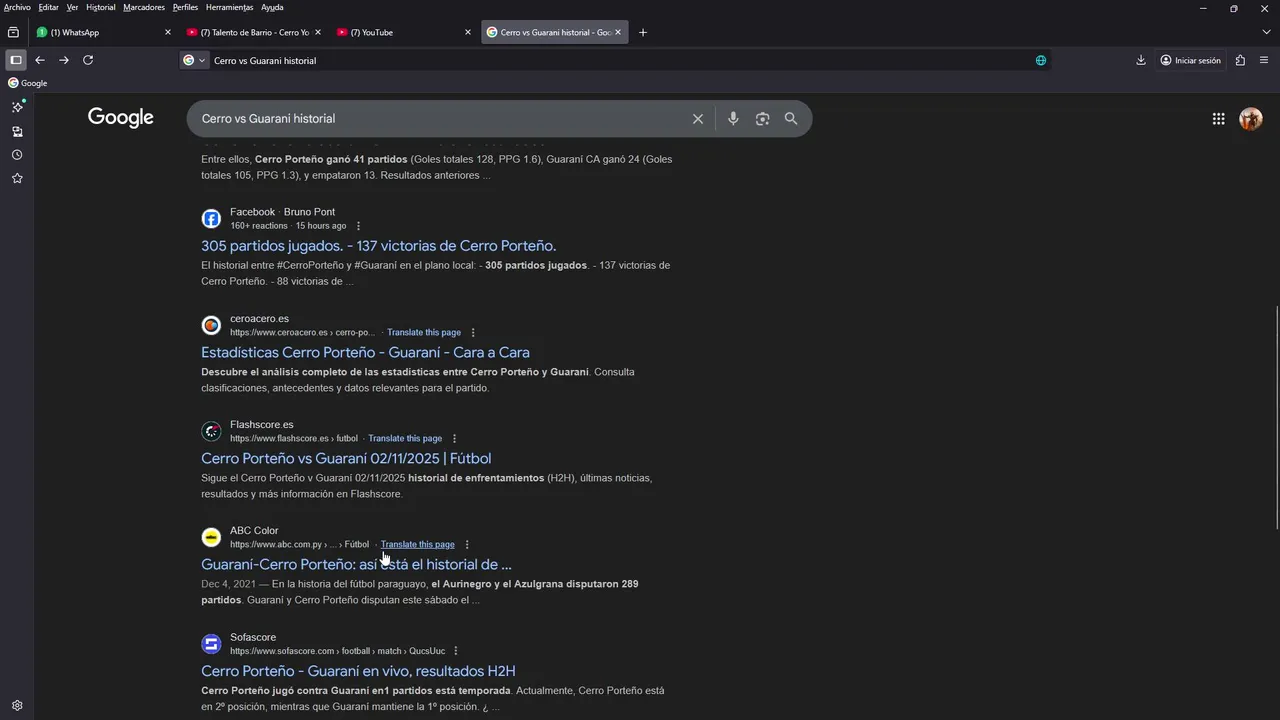Open the three-dot options for the ceroacero.es result
1280x720 pixels.
(x=473, y=332)
